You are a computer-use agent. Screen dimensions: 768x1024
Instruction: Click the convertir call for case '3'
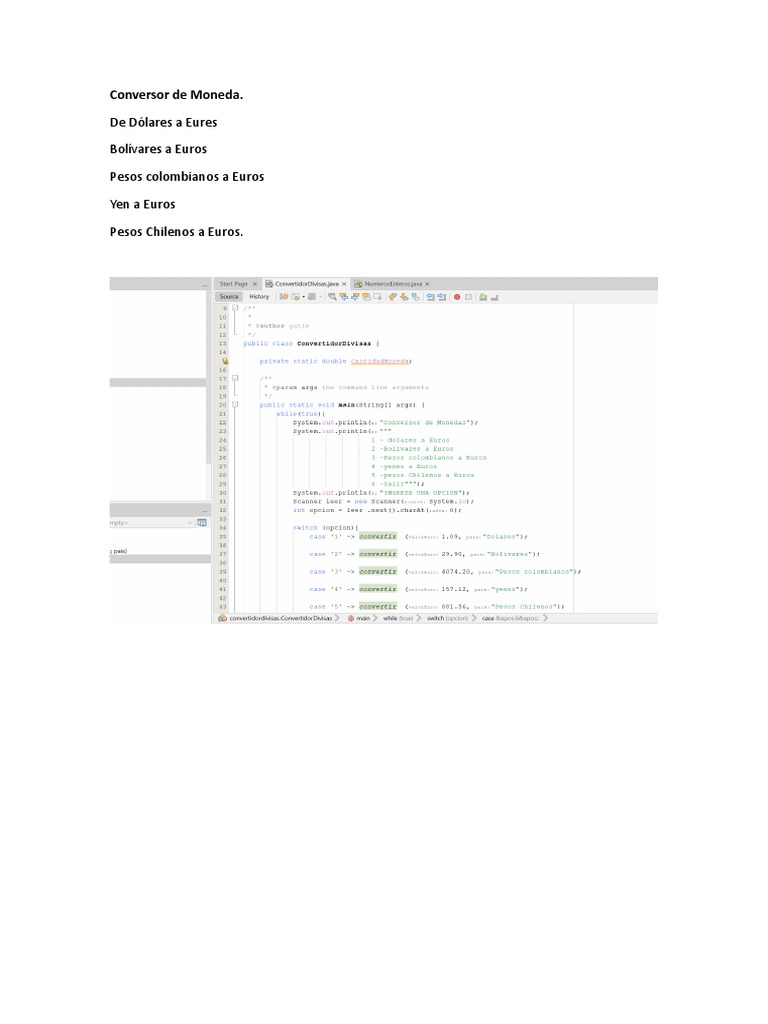pos(377,571)
